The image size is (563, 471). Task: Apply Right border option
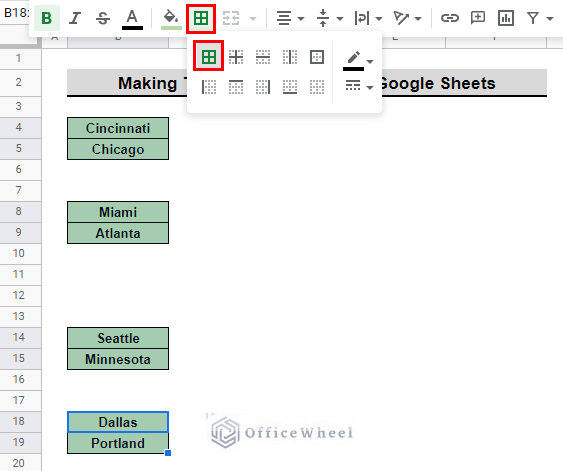(263, 87)
